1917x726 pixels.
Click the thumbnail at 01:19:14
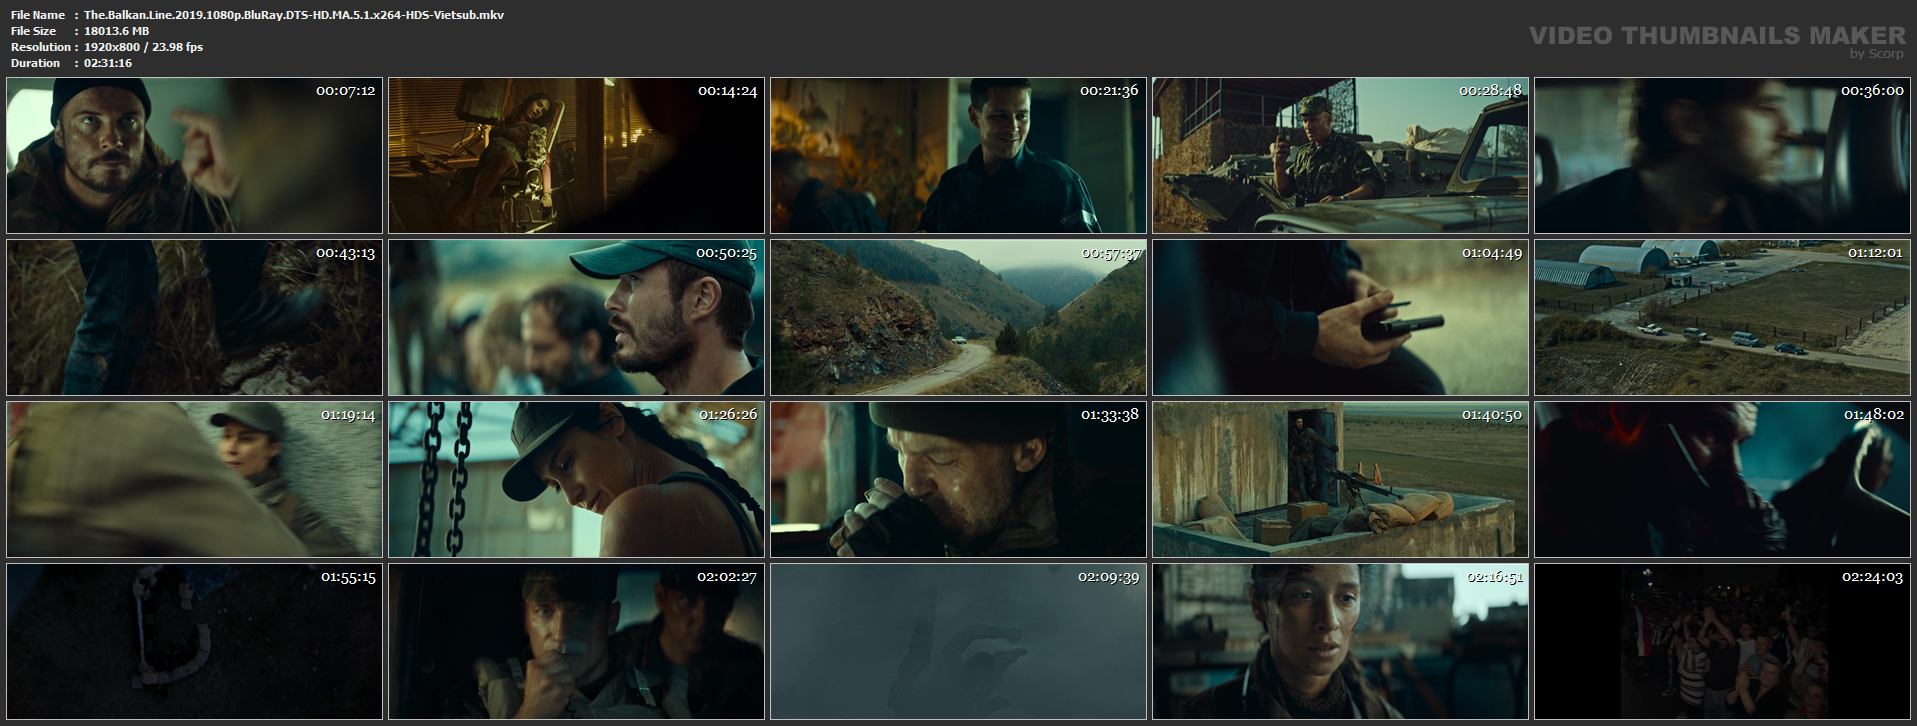point(194,480)
